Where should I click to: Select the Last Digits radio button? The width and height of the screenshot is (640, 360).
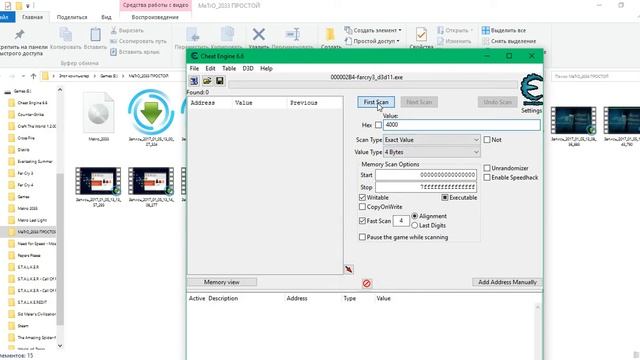[x=415, y=225]
